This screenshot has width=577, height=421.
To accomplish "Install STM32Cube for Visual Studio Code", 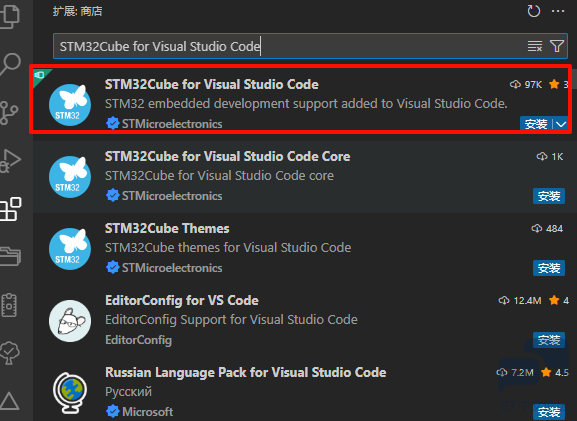I will [x=536, y=124].
